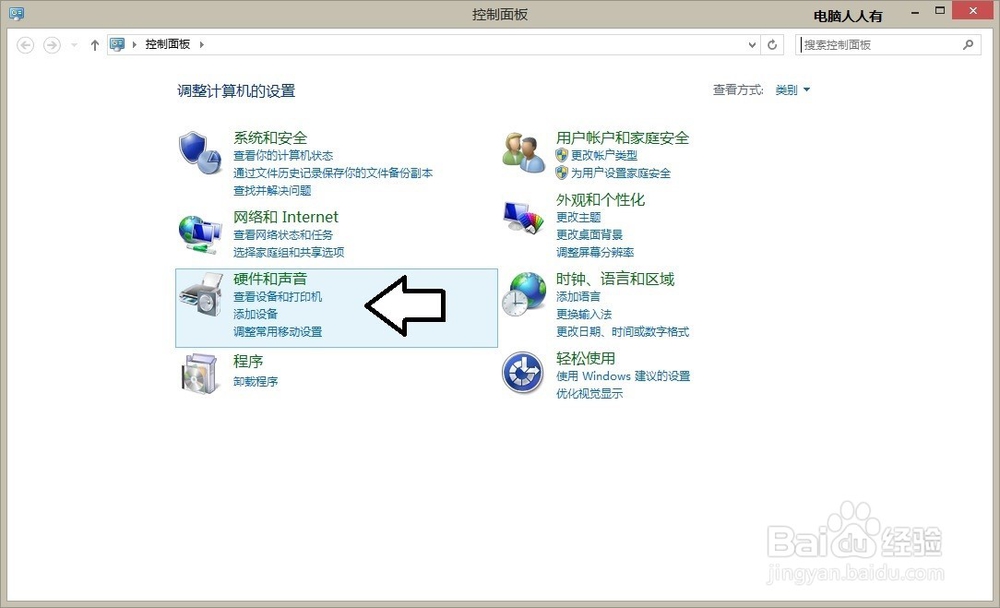
Task: Expand the address bar history dropdown
Action: (753, 45)
